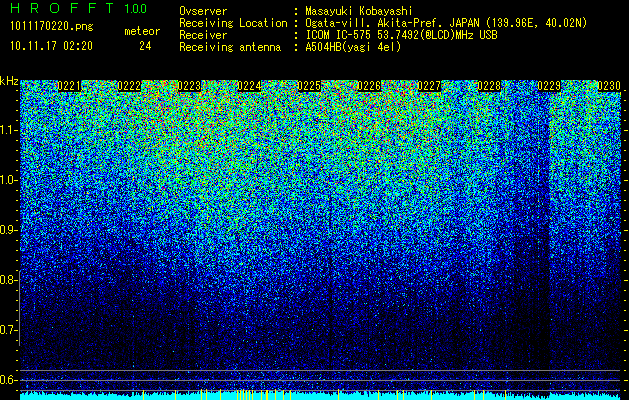Click the 1.0 frequency axis label

8,180
